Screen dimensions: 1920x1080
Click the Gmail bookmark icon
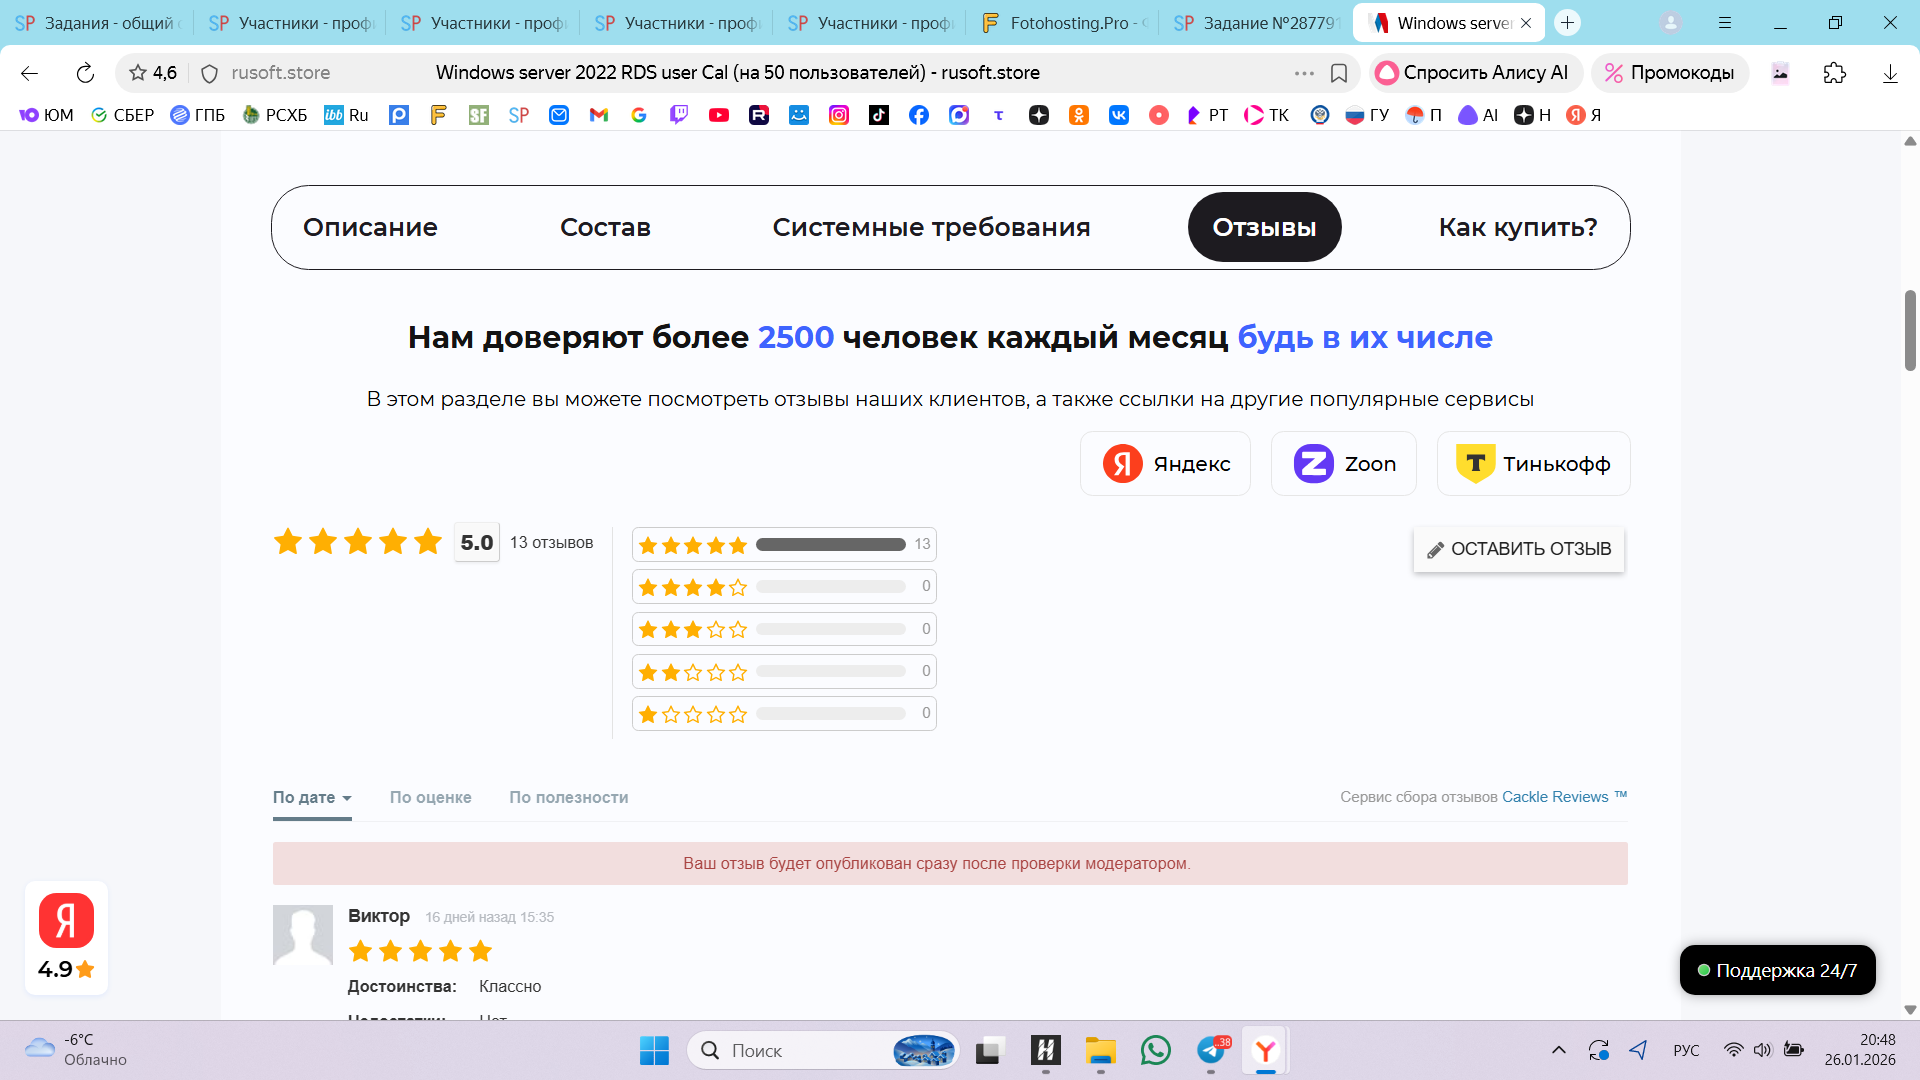(x=599, y=115)
